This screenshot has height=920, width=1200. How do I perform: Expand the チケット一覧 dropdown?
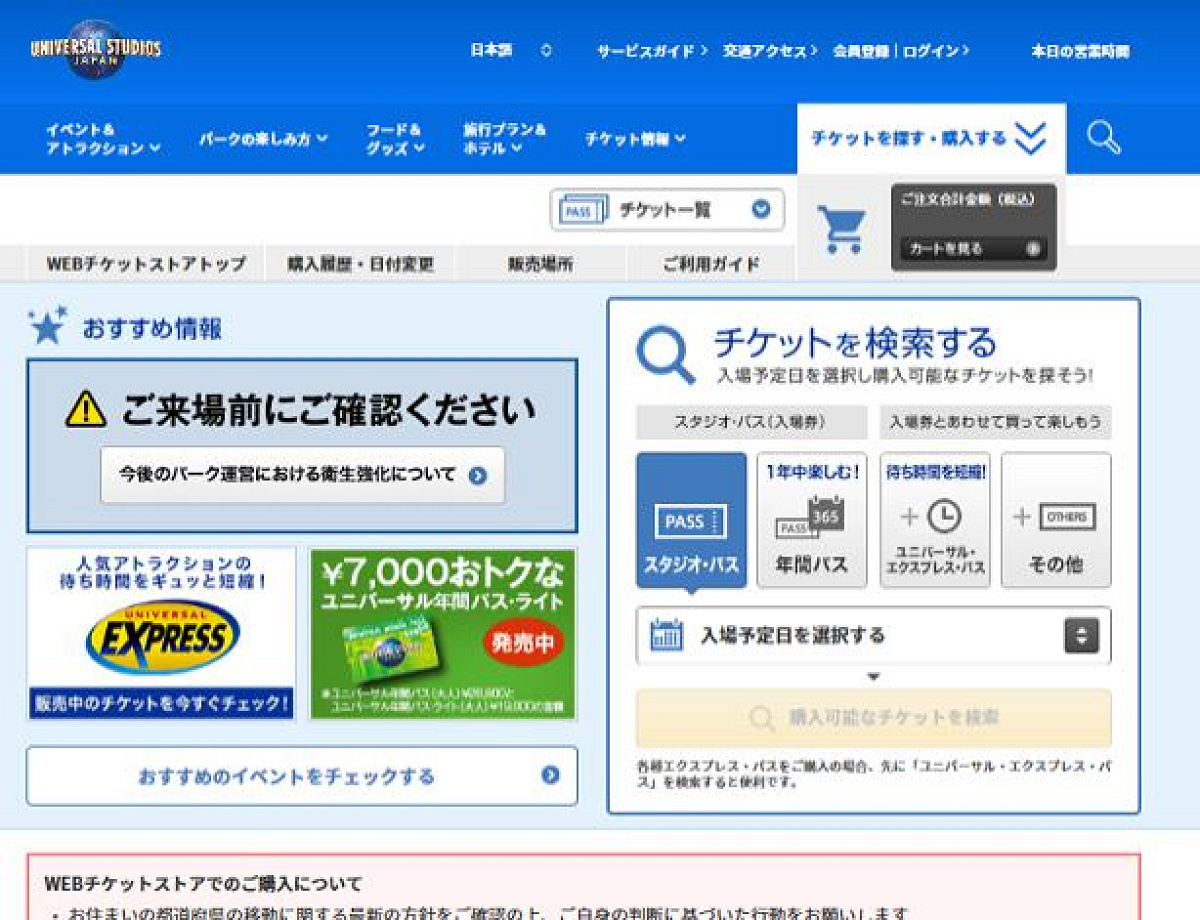click(667, 210)
